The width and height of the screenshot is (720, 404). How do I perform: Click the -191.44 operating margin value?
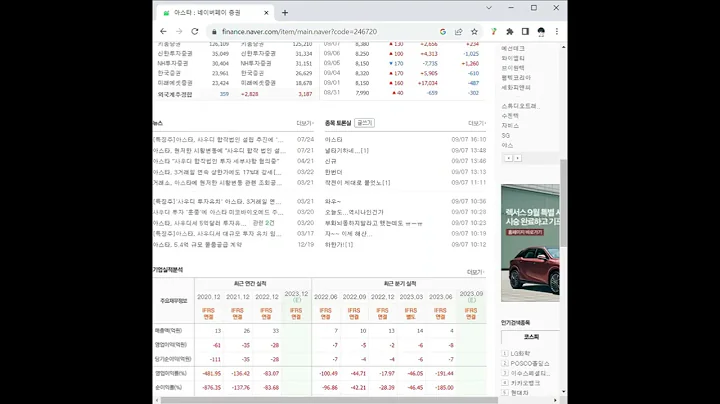pyautogui.click(x=444, y=374)
